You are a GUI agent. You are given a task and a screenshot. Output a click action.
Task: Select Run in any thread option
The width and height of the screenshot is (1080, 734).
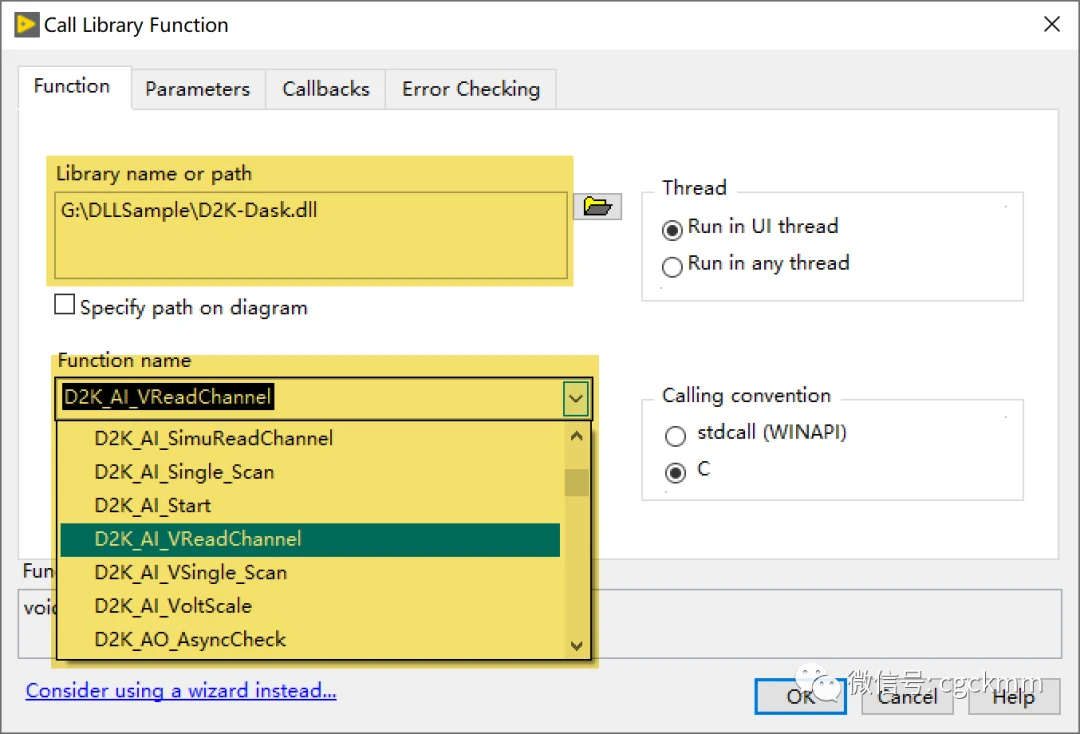(x=673, y=266)
